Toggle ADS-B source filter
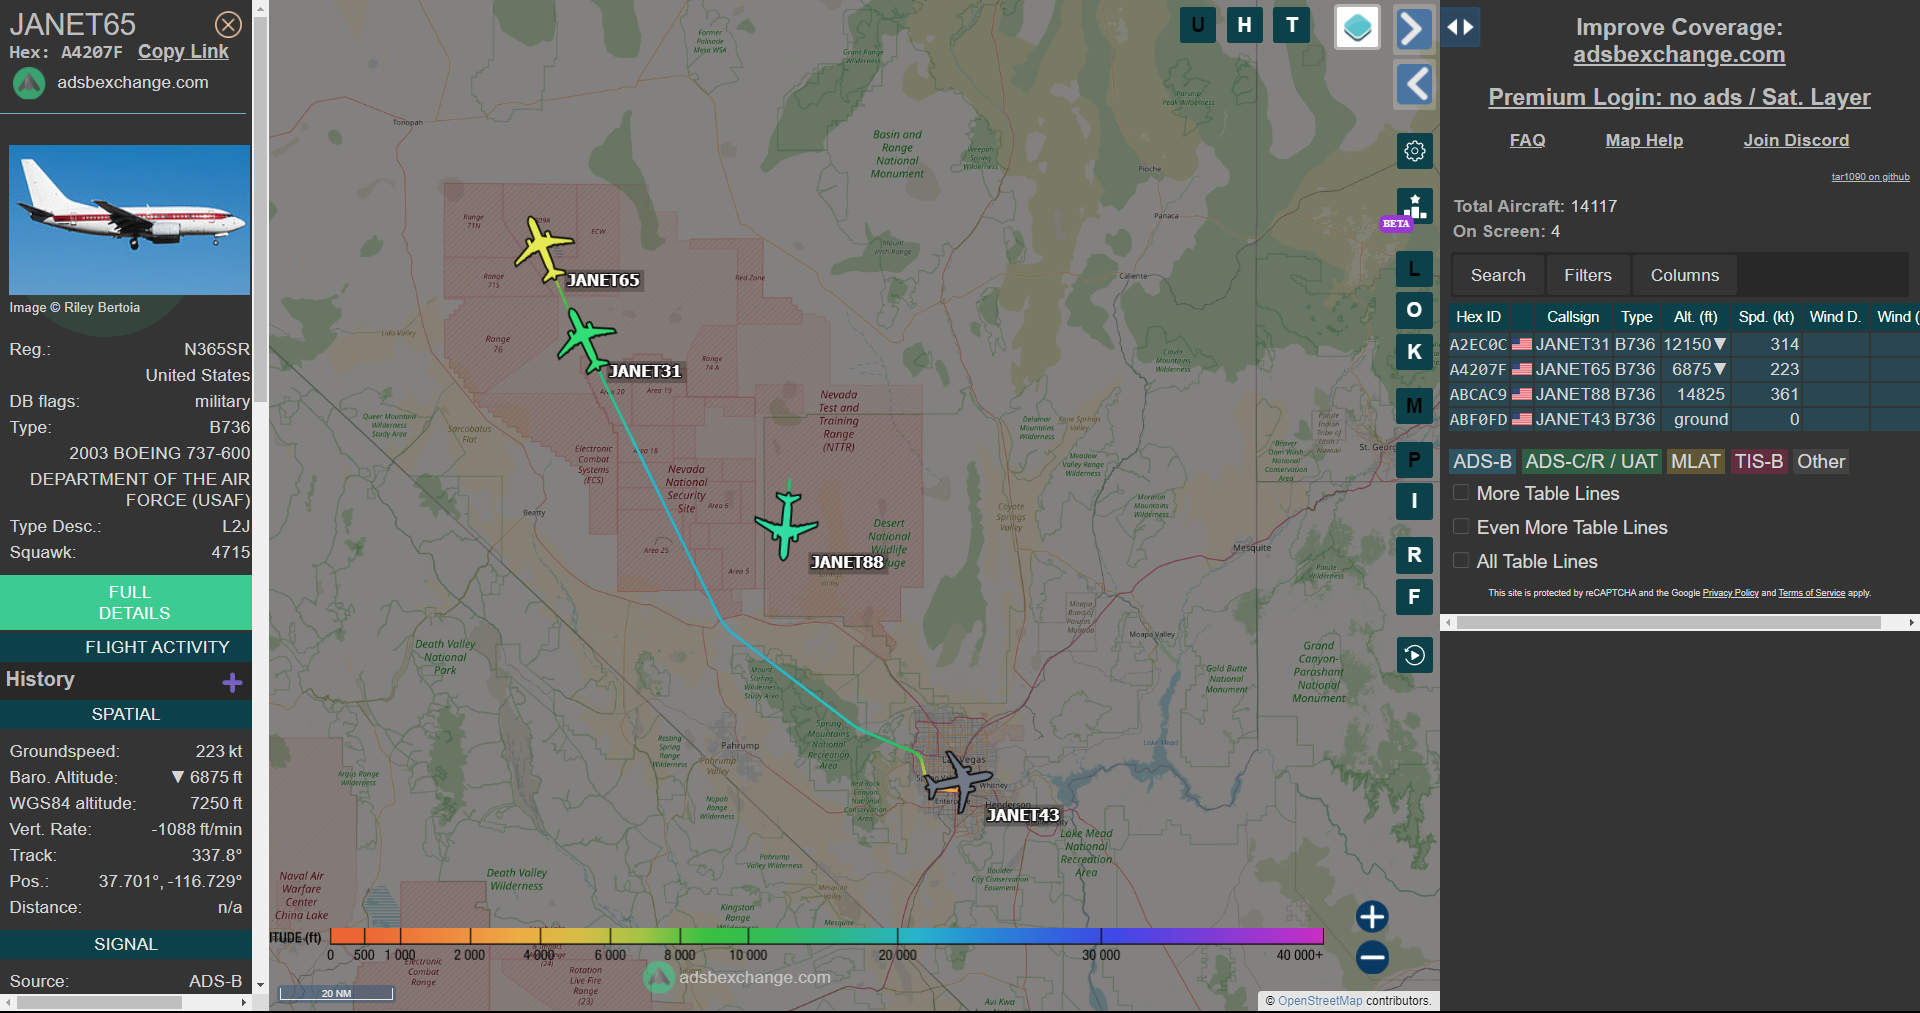This screenshot has width=1920, height=1013. [1482, 461]
